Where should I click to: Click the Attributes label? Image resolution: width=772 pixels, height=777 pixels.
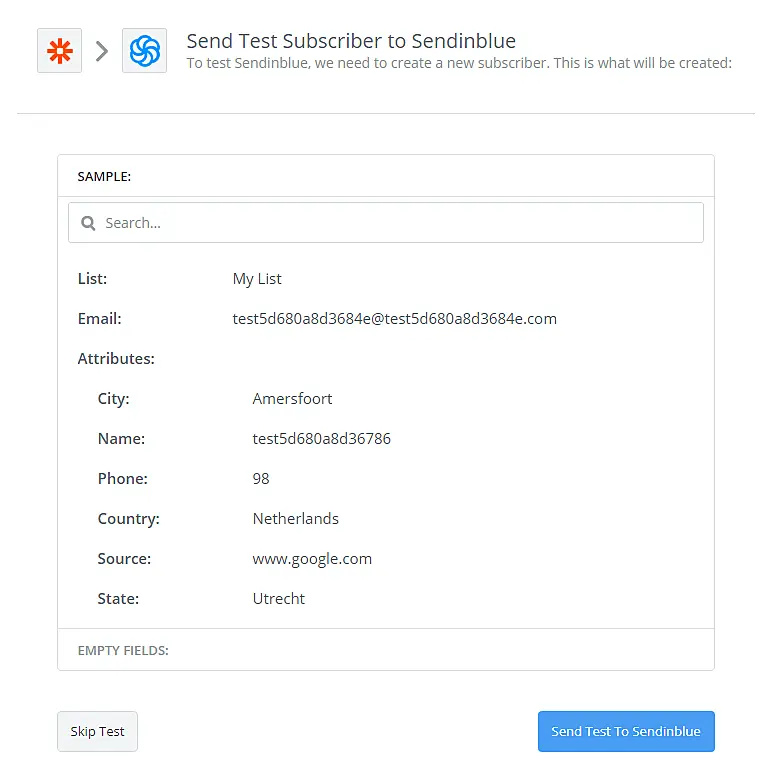coord(116,359)
